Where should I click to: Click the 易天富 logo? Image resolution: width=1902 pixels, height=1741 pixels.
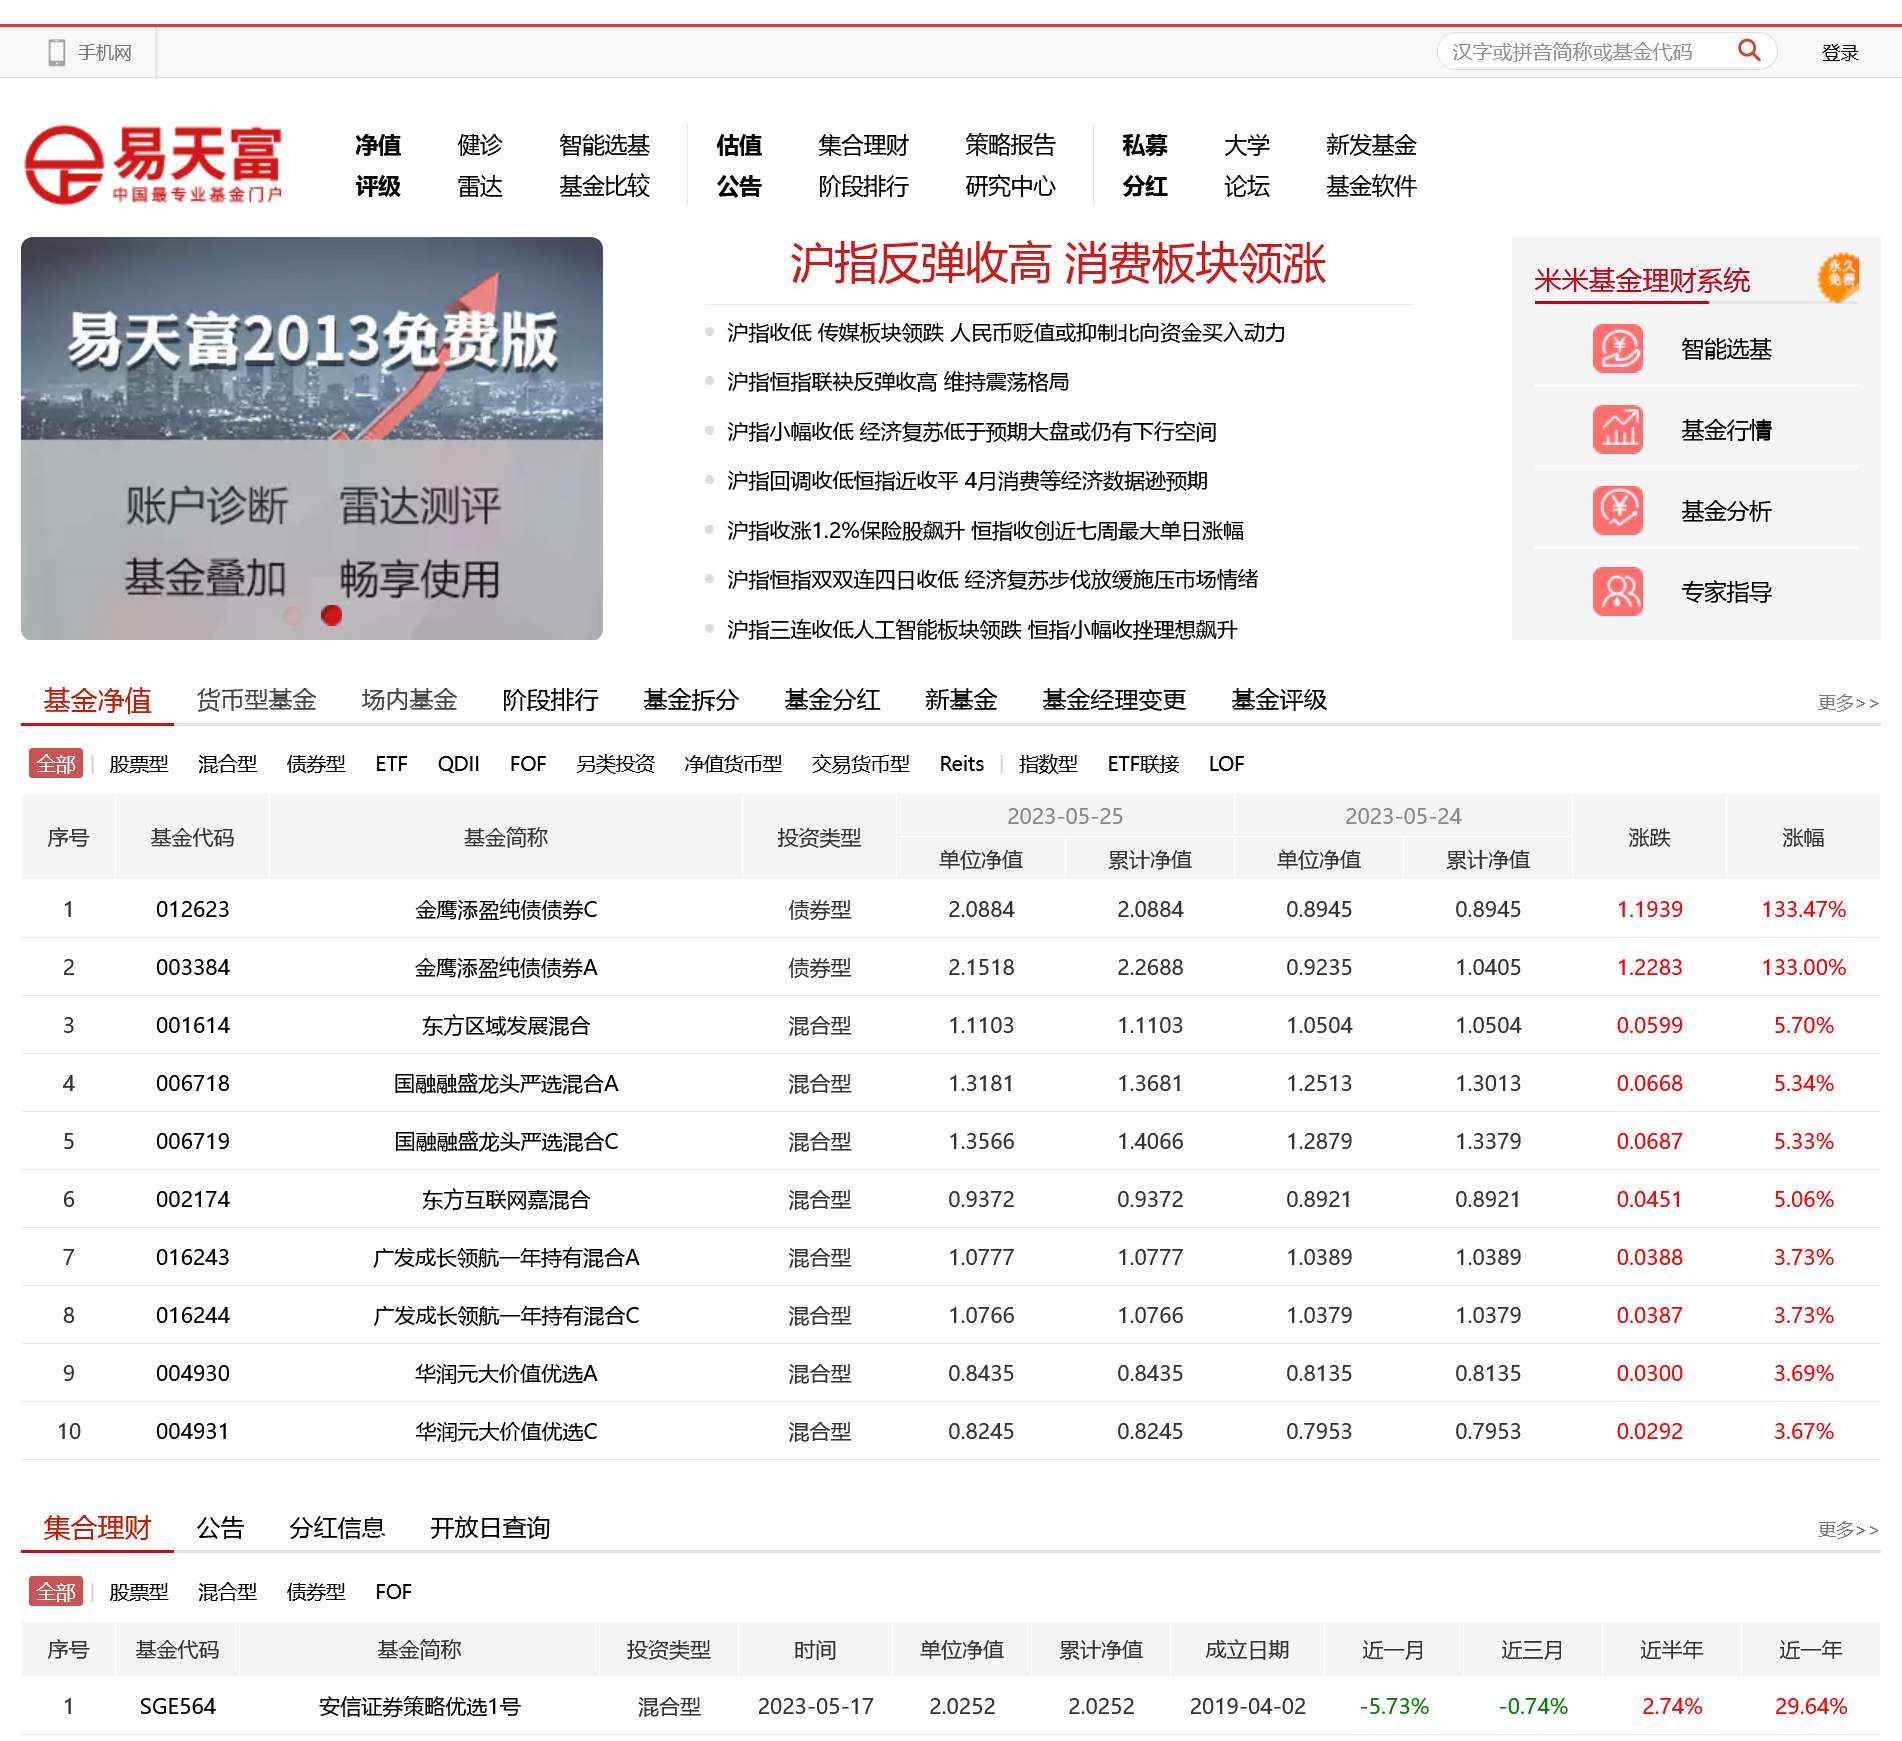pyautogui.click(x=153, y=164)
